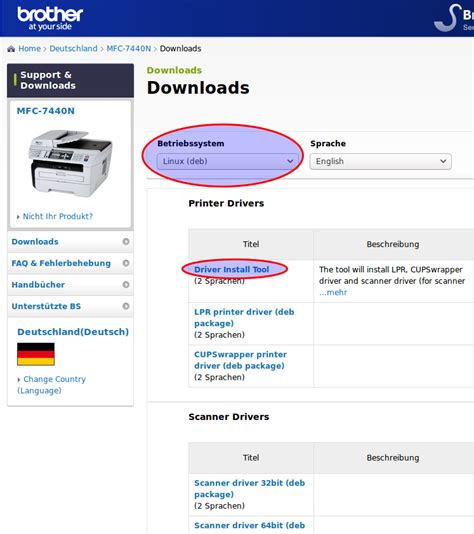Screen dimensions: 474x534
Task: Click circle arrow icon beside Handbücher
Action: click(x=126, y=284)
